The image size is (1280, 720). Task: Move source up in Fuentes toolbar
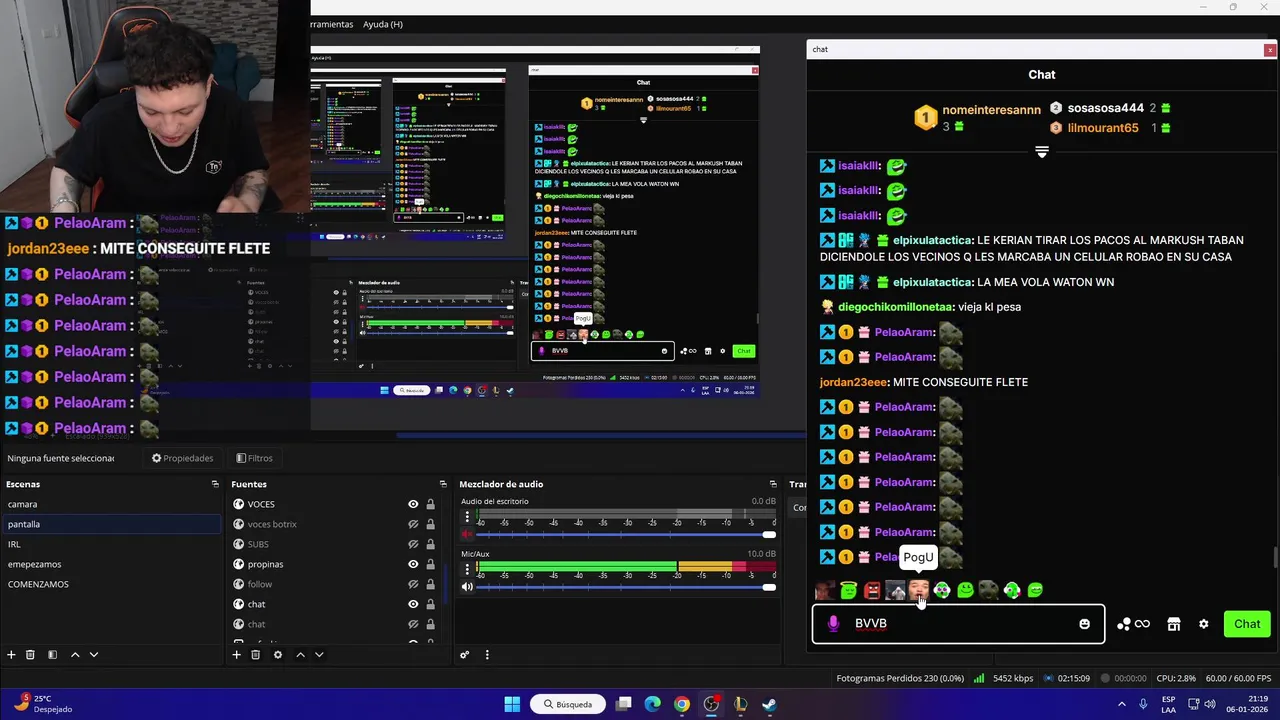tap(300, 654)
